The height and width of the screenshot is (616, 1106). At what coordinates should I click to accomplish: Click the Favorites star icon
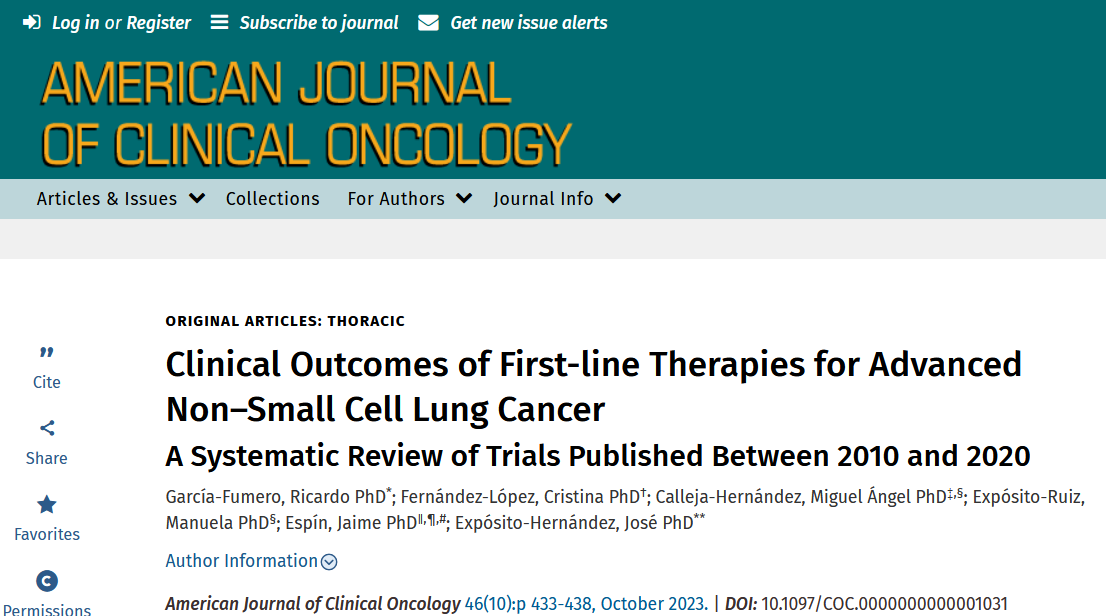46,505
